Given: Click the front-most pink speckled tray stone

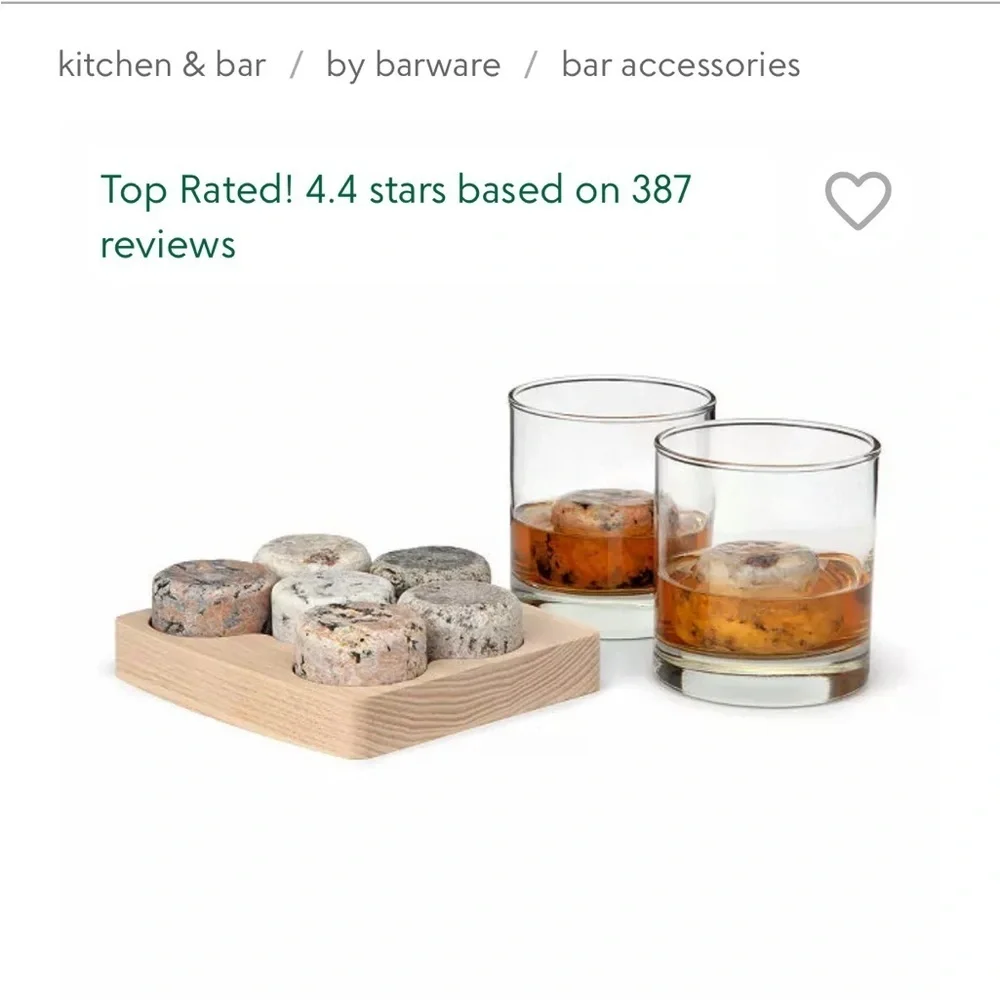Looking at the screenshot, I should click(x=359, y=642).
